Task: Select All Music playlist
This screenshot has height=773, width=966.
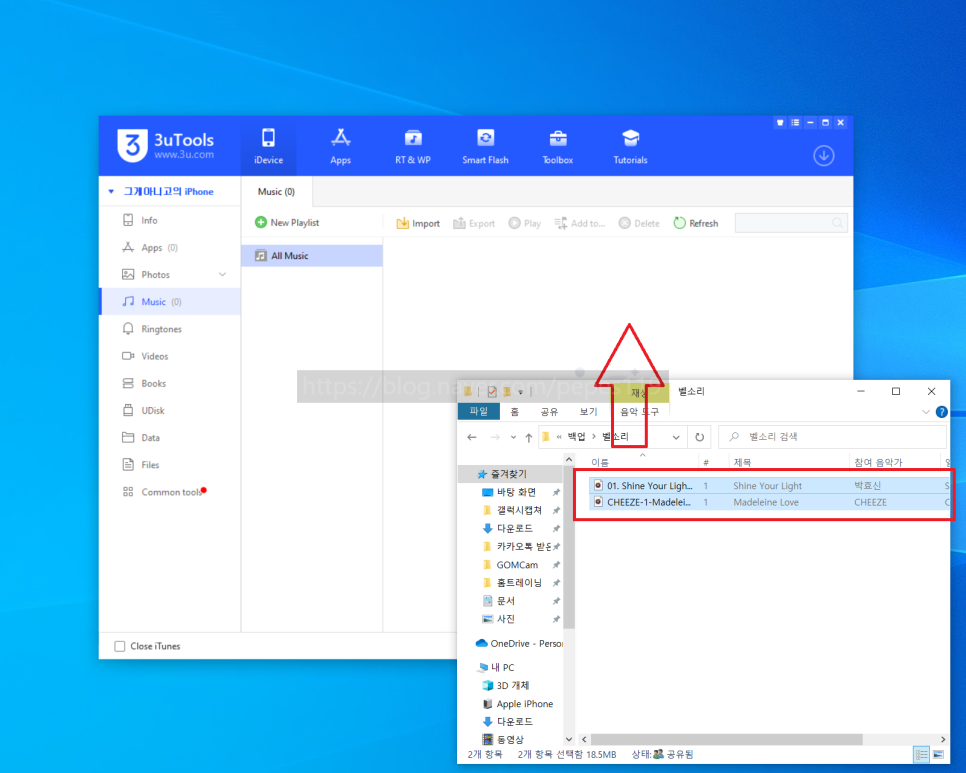Action: [312, 256]
